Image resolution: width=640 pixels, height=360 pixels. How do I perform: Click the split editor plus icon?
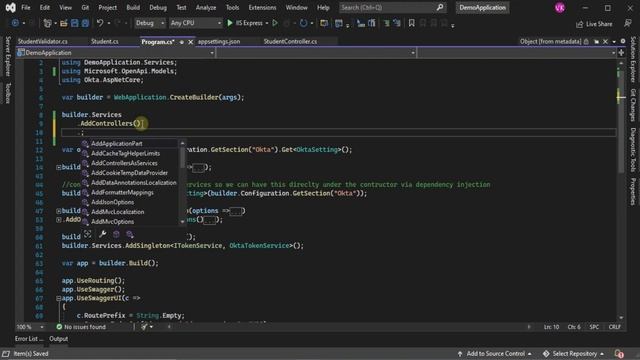pos(621,53)
